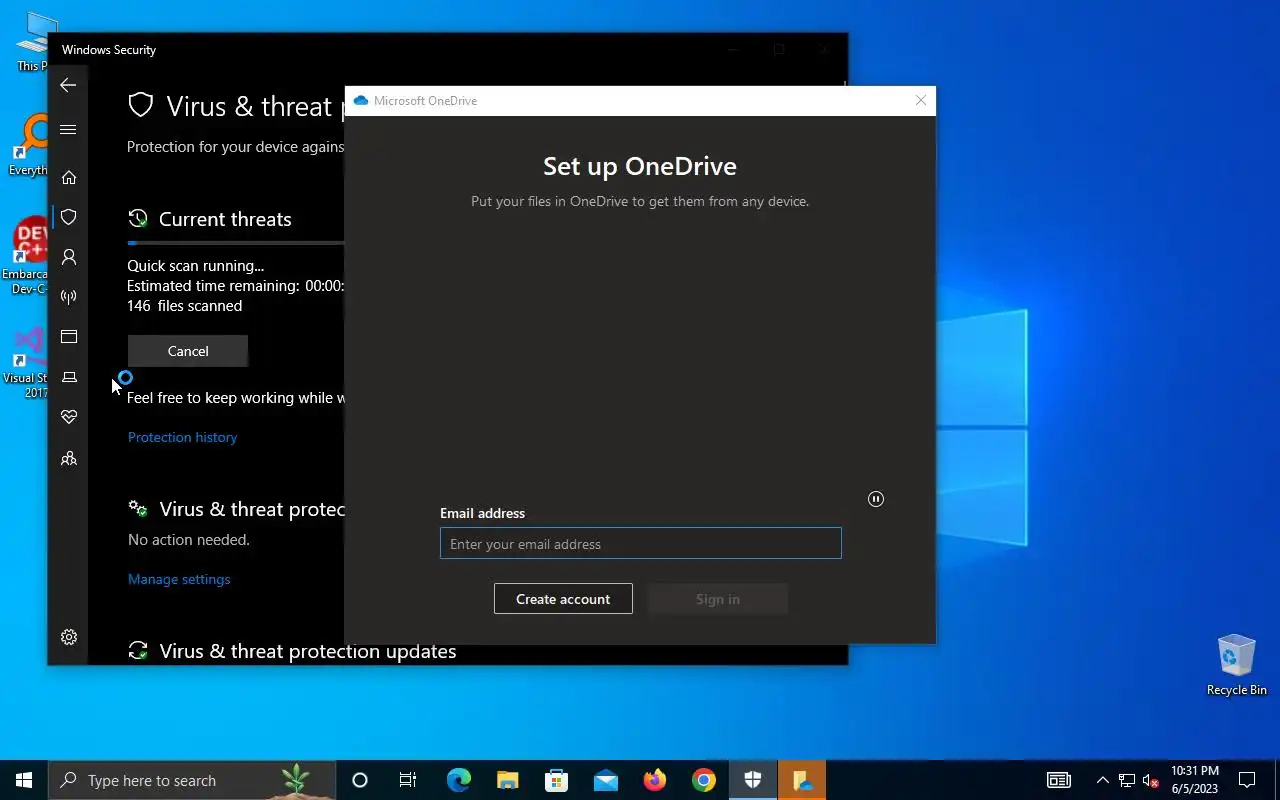
Task: Pause the OneDrive animation
Action: pyautogui.click(x=876, y=499)
